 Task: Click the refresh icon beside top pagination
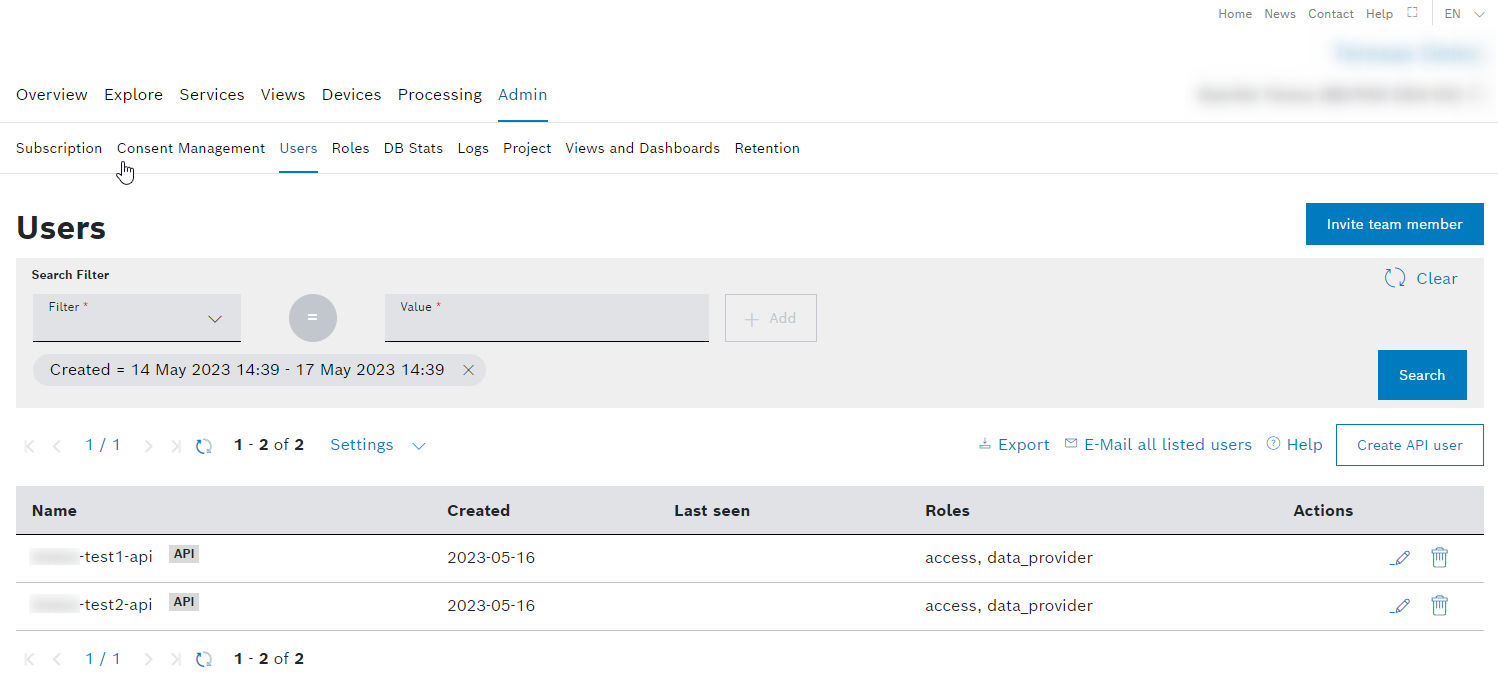(204, 446)
